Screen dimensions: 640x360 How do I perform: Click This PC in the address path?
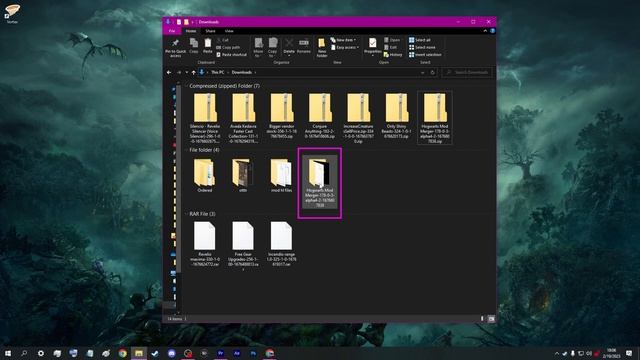218,72
